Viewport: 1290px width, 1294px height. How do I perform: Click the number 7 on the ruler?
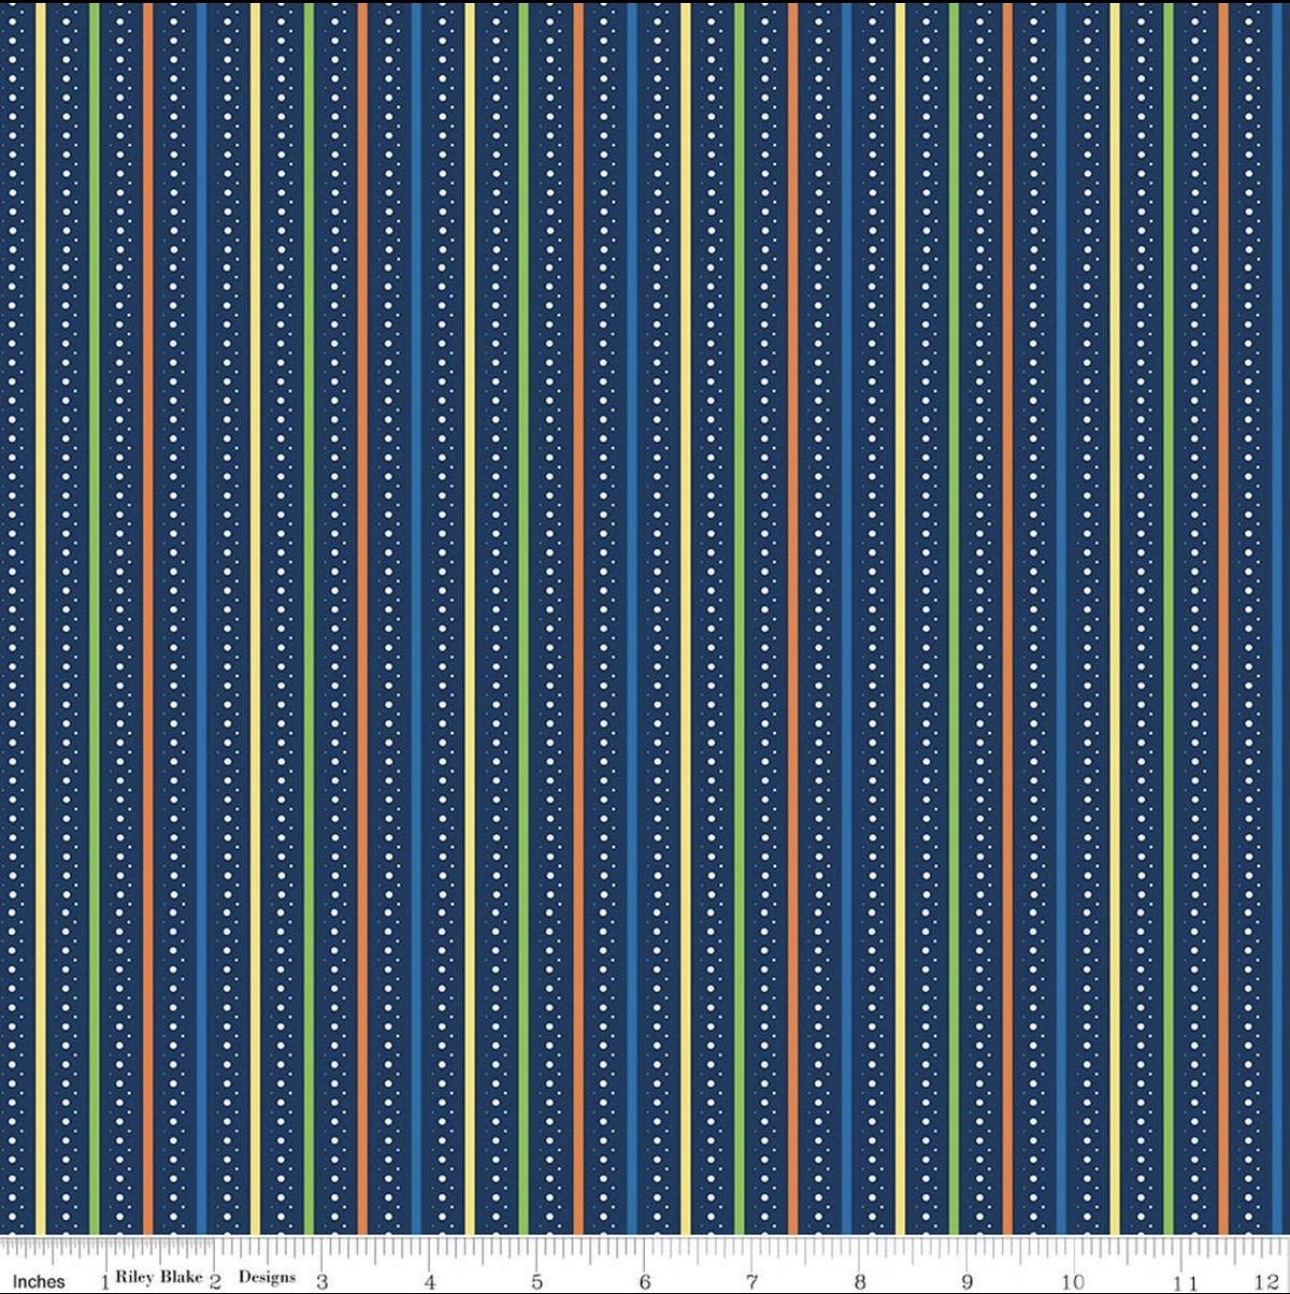tap(752, 1281)
